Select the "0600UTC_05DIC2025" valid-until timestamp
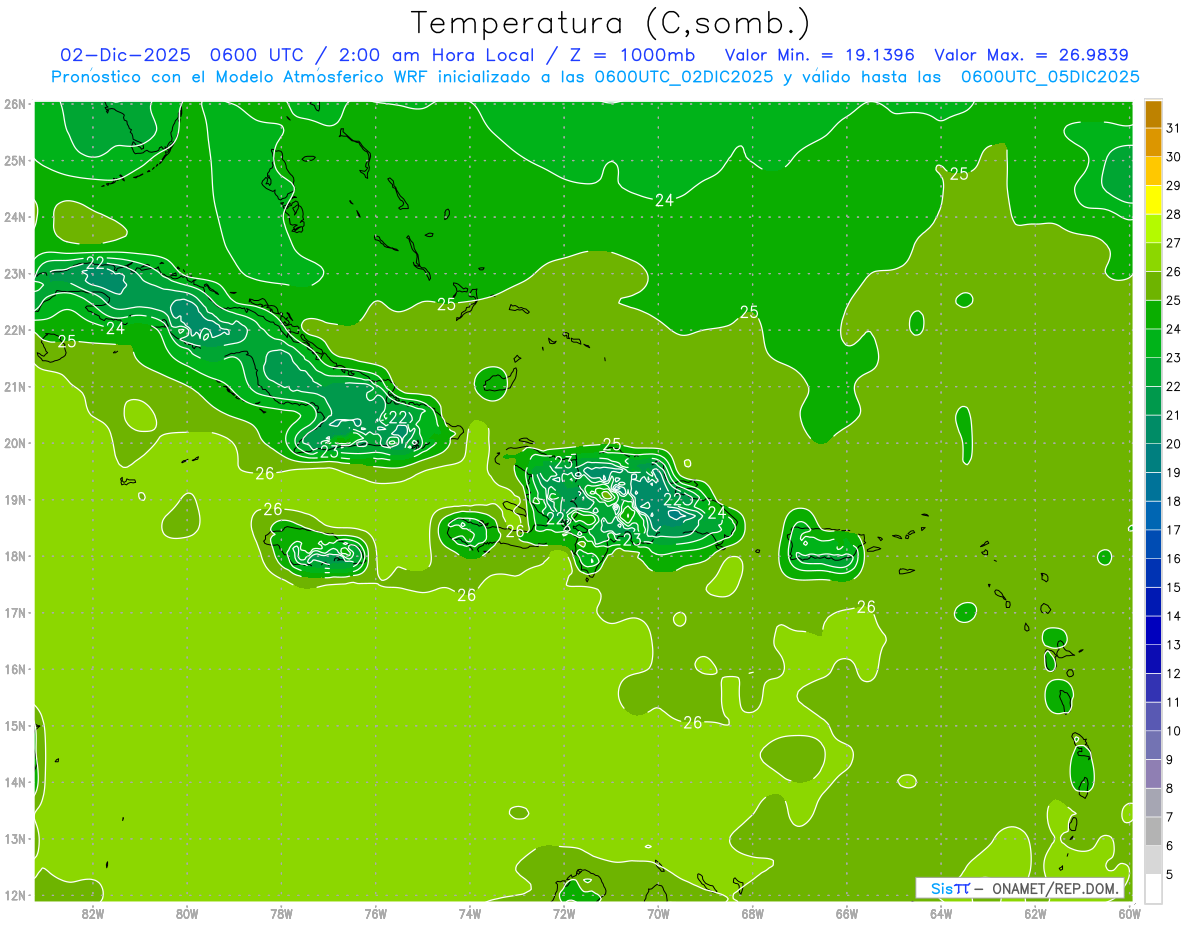The height and width of the screenshot is (927, 1200). pos(1050,77)
